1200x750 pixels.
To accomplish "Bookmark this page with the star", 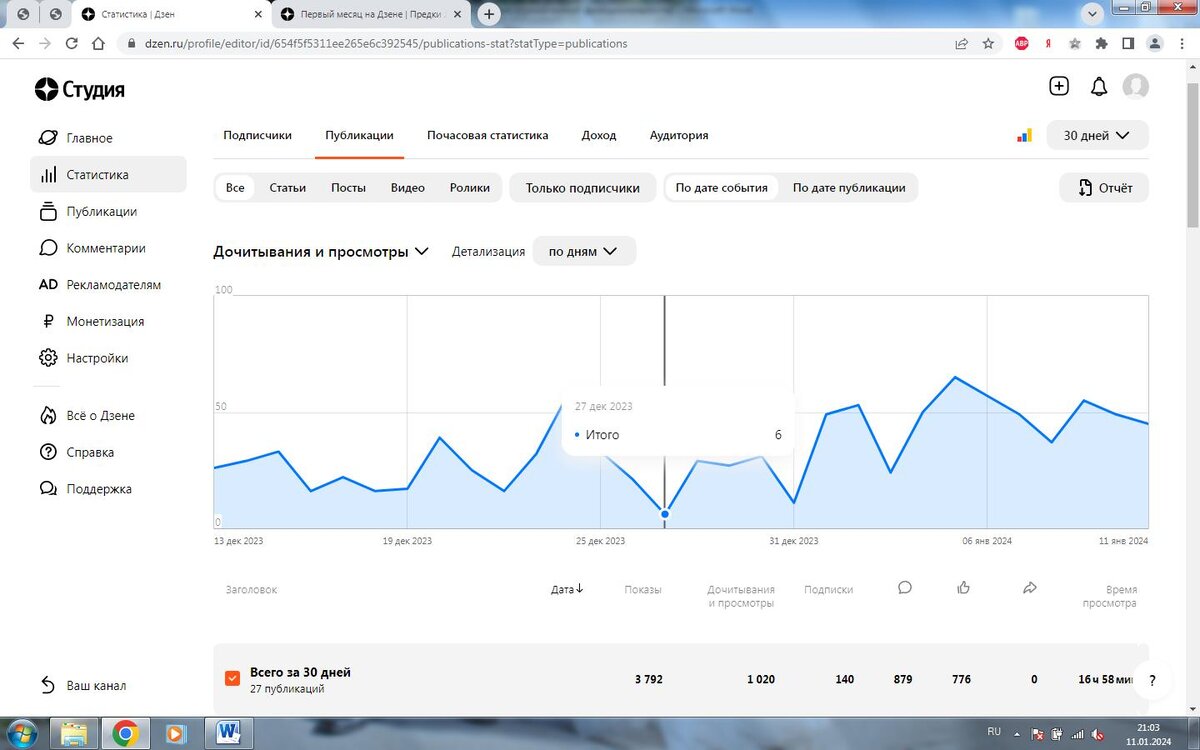I will coord(988,44).
